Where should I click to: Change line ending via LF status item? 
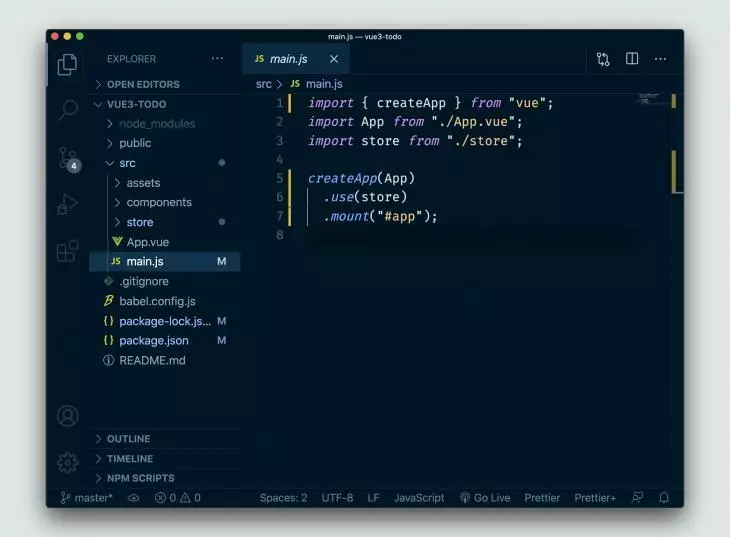click(x=373, y=498)
